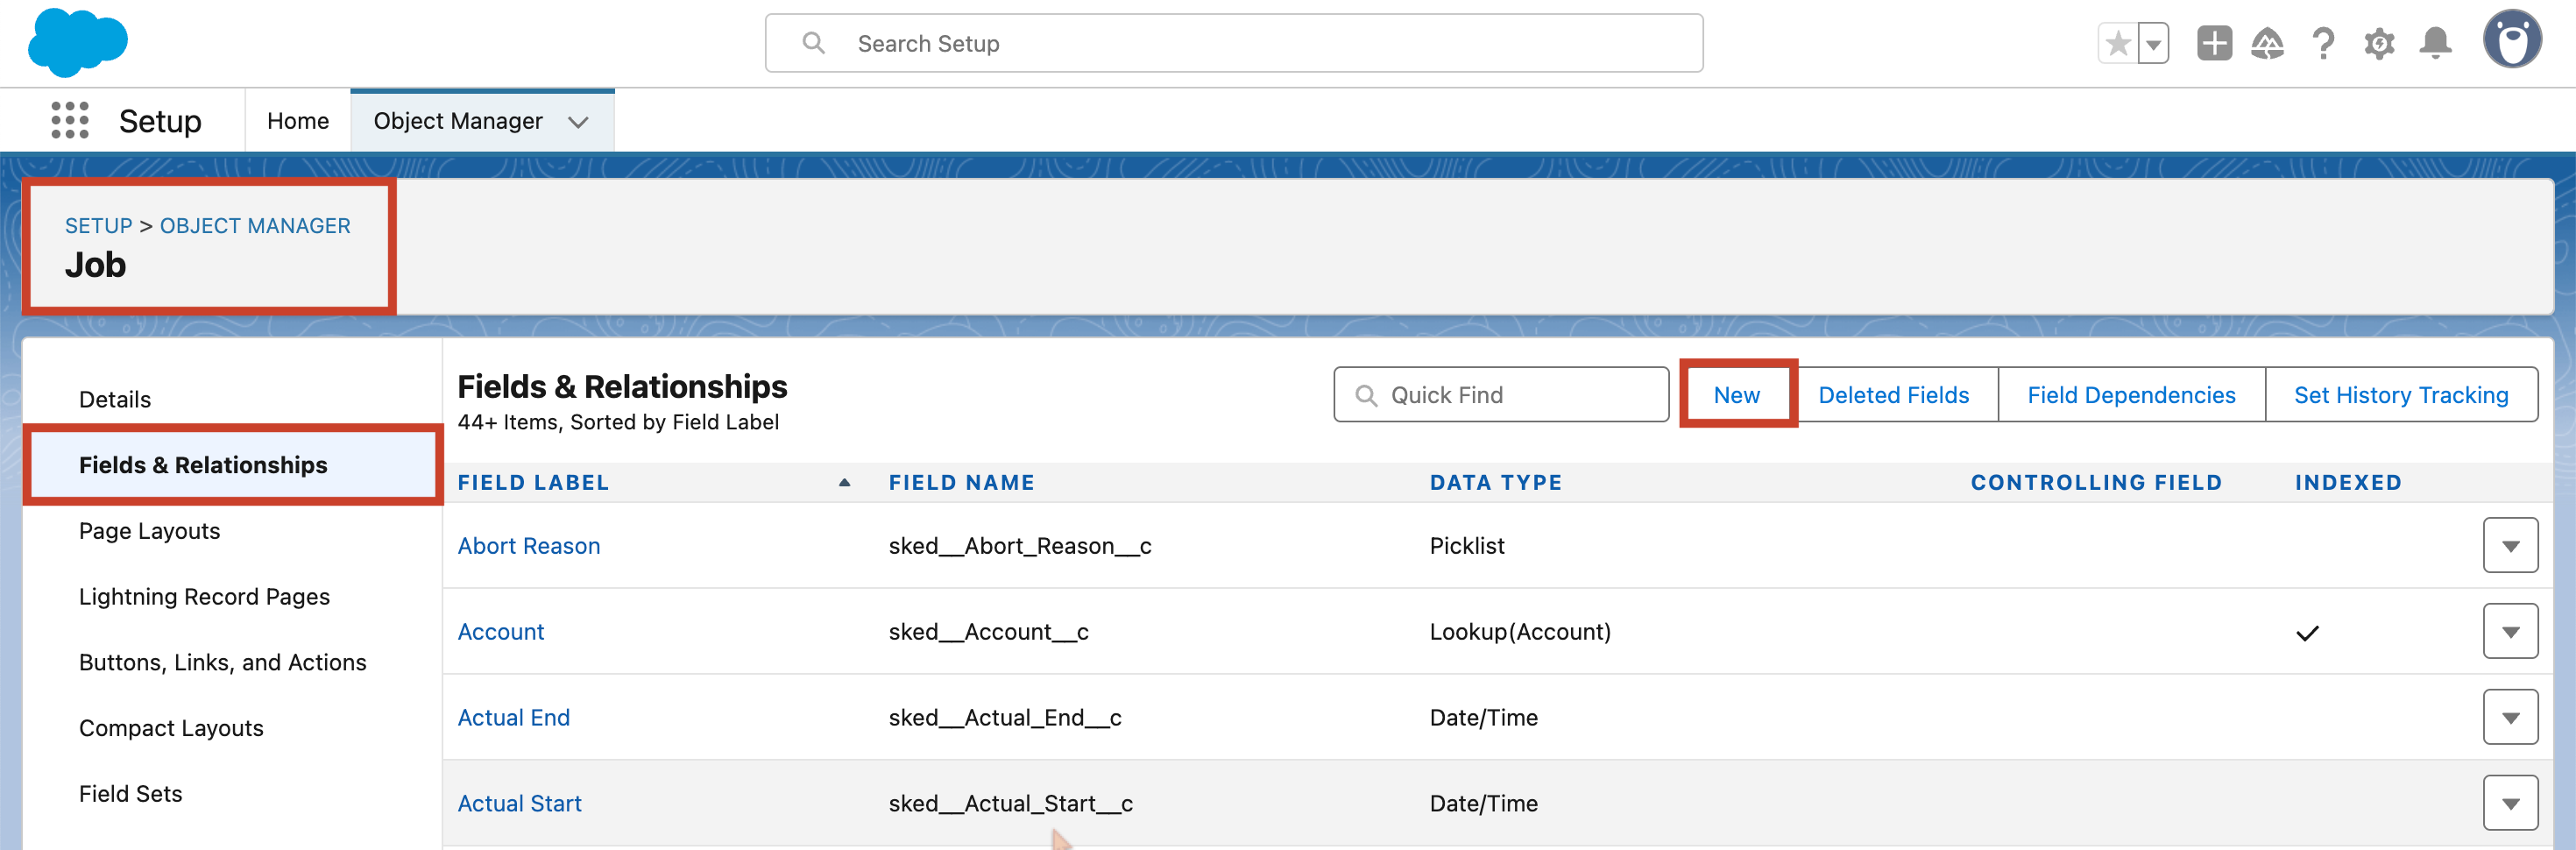This screenshot has height=850, width=2576.
Task: Switch to the Home tab
Action: tap(297, 120)
